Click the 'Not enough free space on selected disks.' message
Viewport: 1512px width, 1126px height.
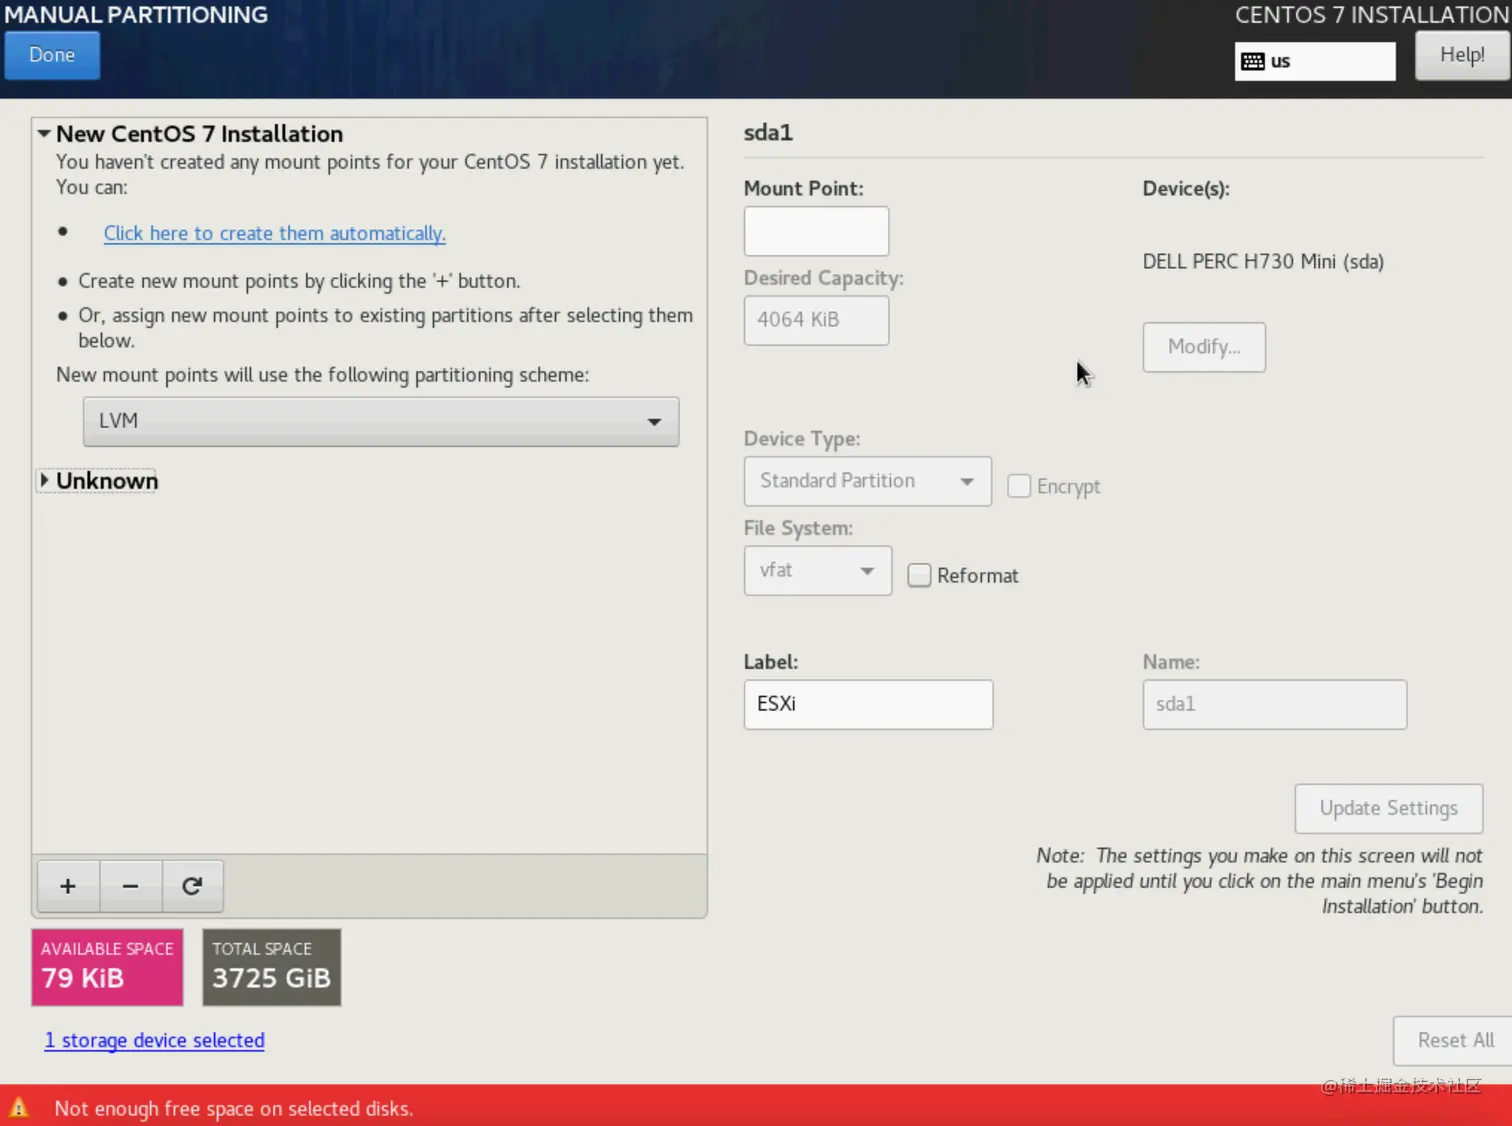pos(234,1108)
